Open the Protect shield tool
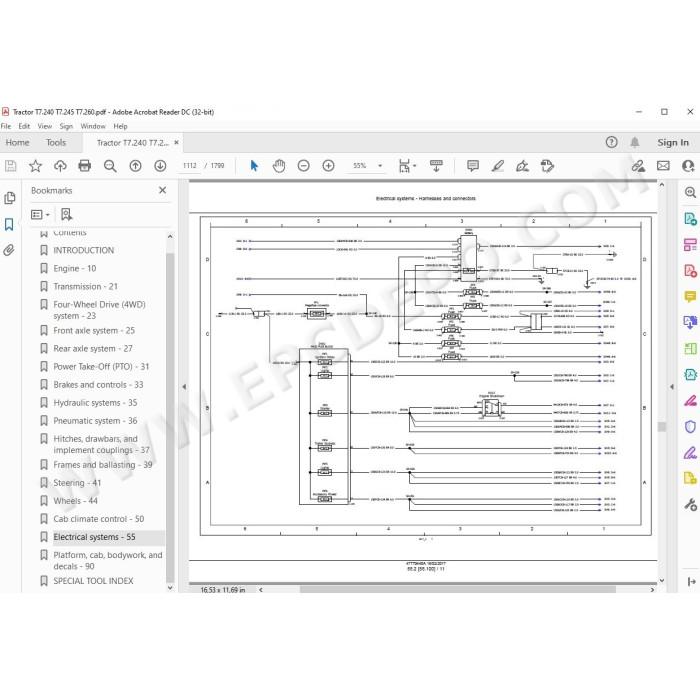700x700 pixels. pos(690,427)
